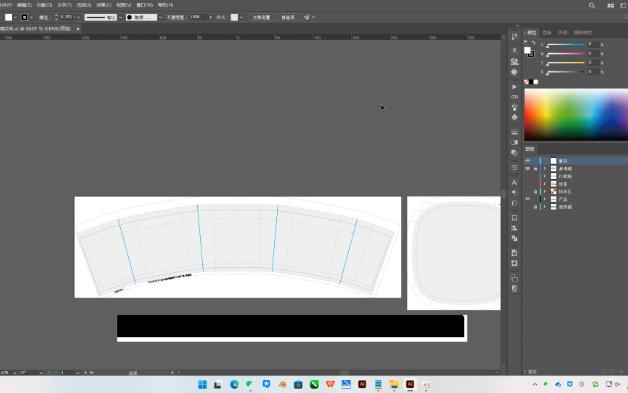
Task: Click the opacity percentage input field
Action: [x=198, y=17]
